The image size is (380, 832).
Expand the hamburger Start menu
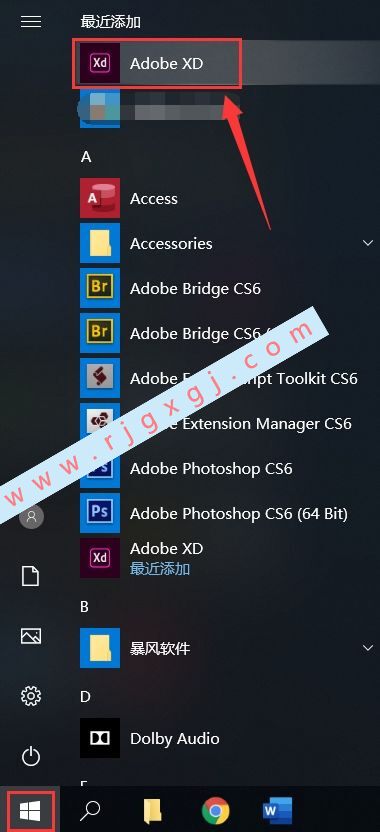click(x=31, y=21)
